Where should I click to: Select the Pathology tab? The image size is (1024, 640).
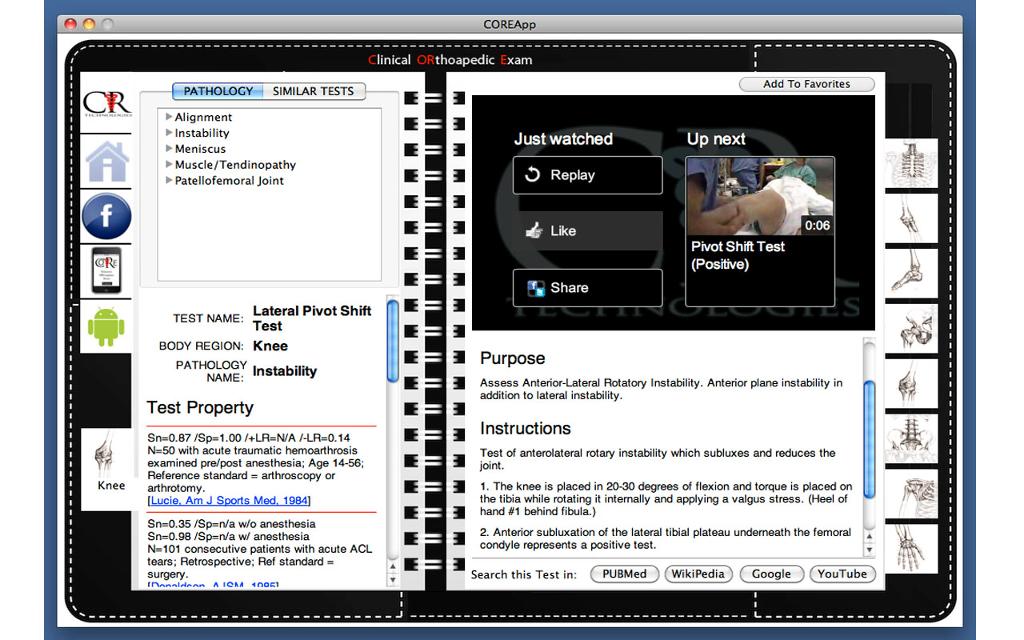pos(218,91)
